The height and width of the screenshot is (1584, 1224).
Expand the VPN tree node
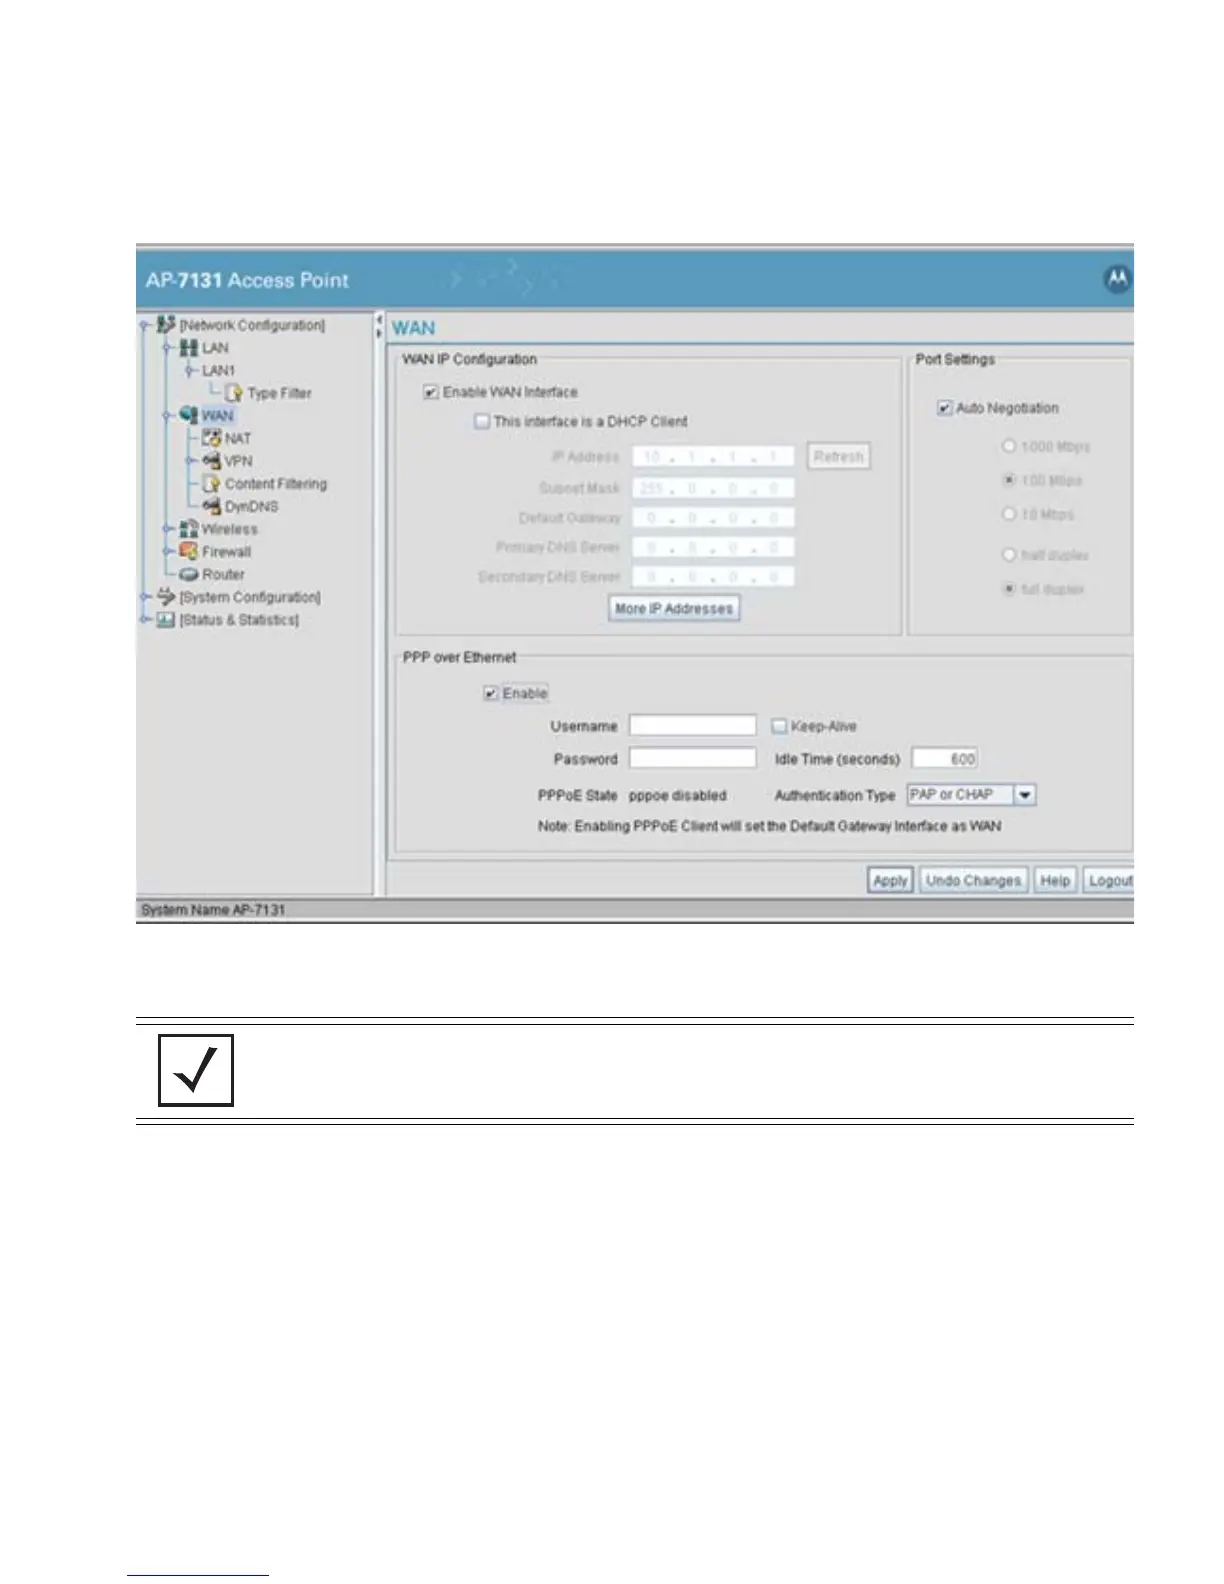point(190,461)
